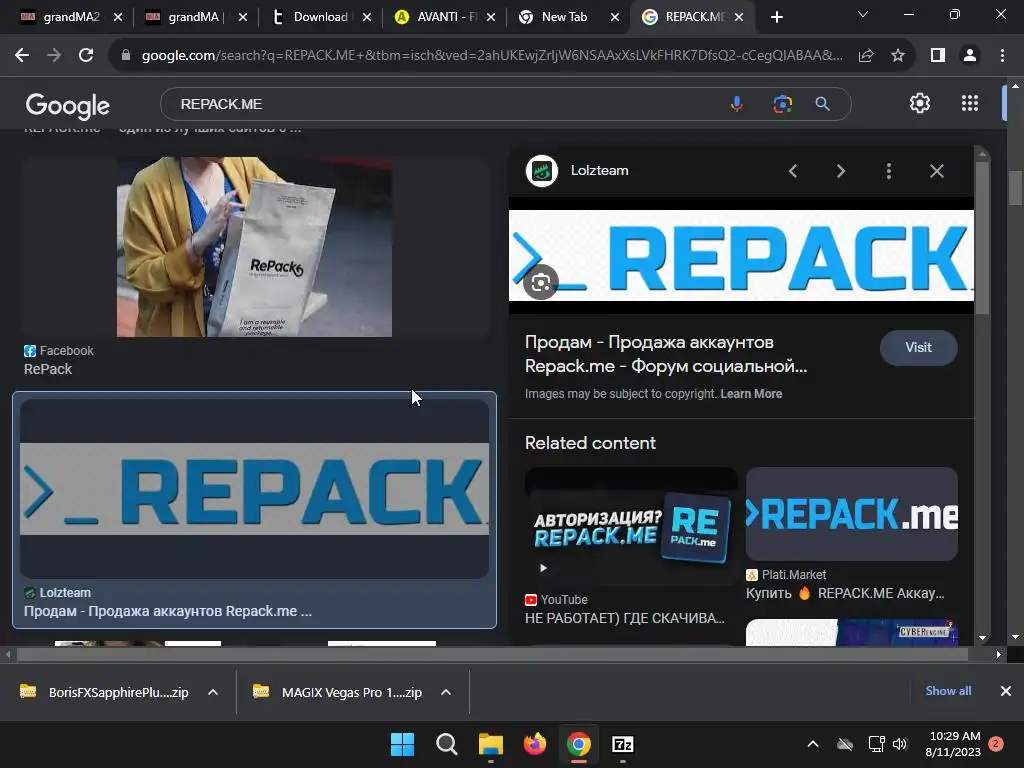Show hidden system tray icons
1024x768 pixels.
tap(812, 744)
